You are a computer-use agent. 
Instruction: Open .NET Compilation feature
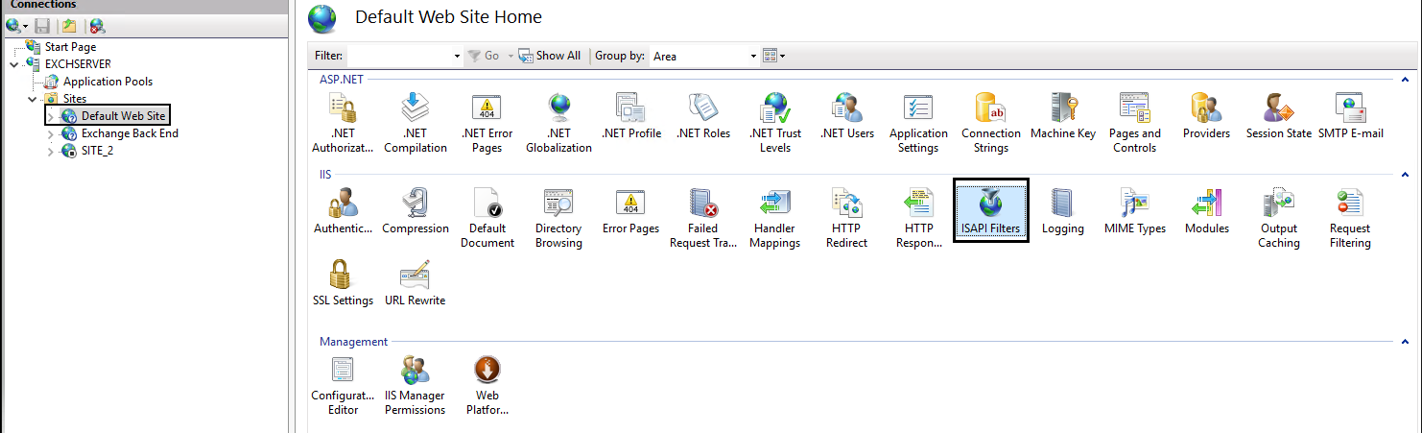point(415,123)
